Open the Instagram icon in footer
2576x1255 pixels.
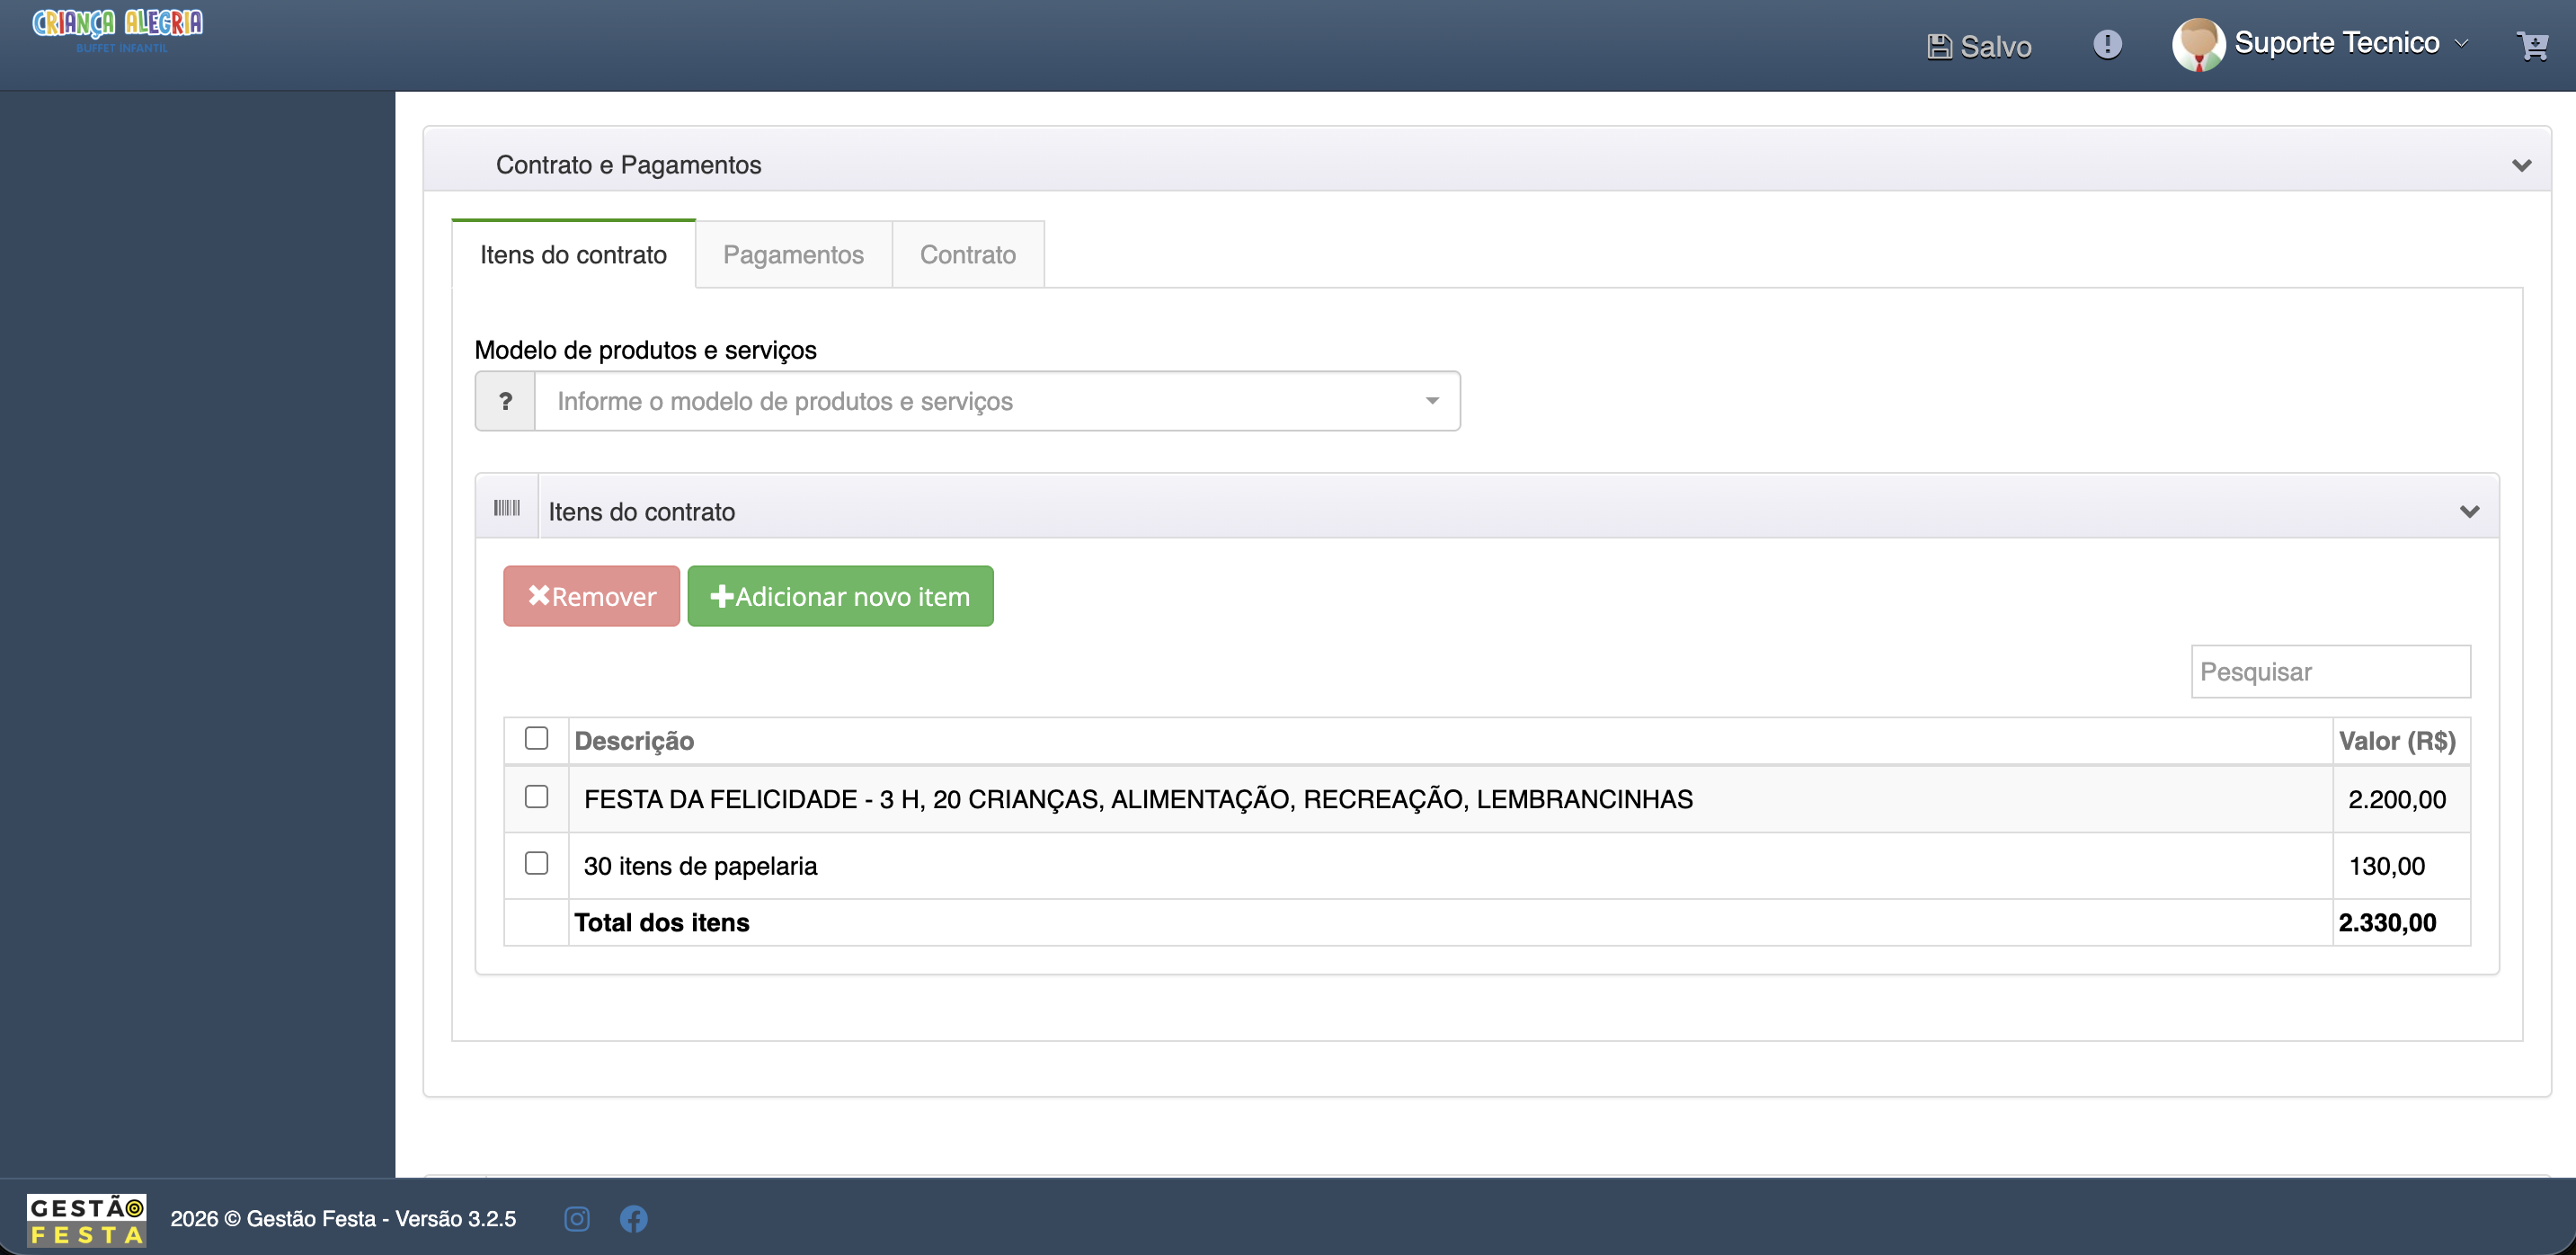pyautogui.click(x=577, y=1218)
